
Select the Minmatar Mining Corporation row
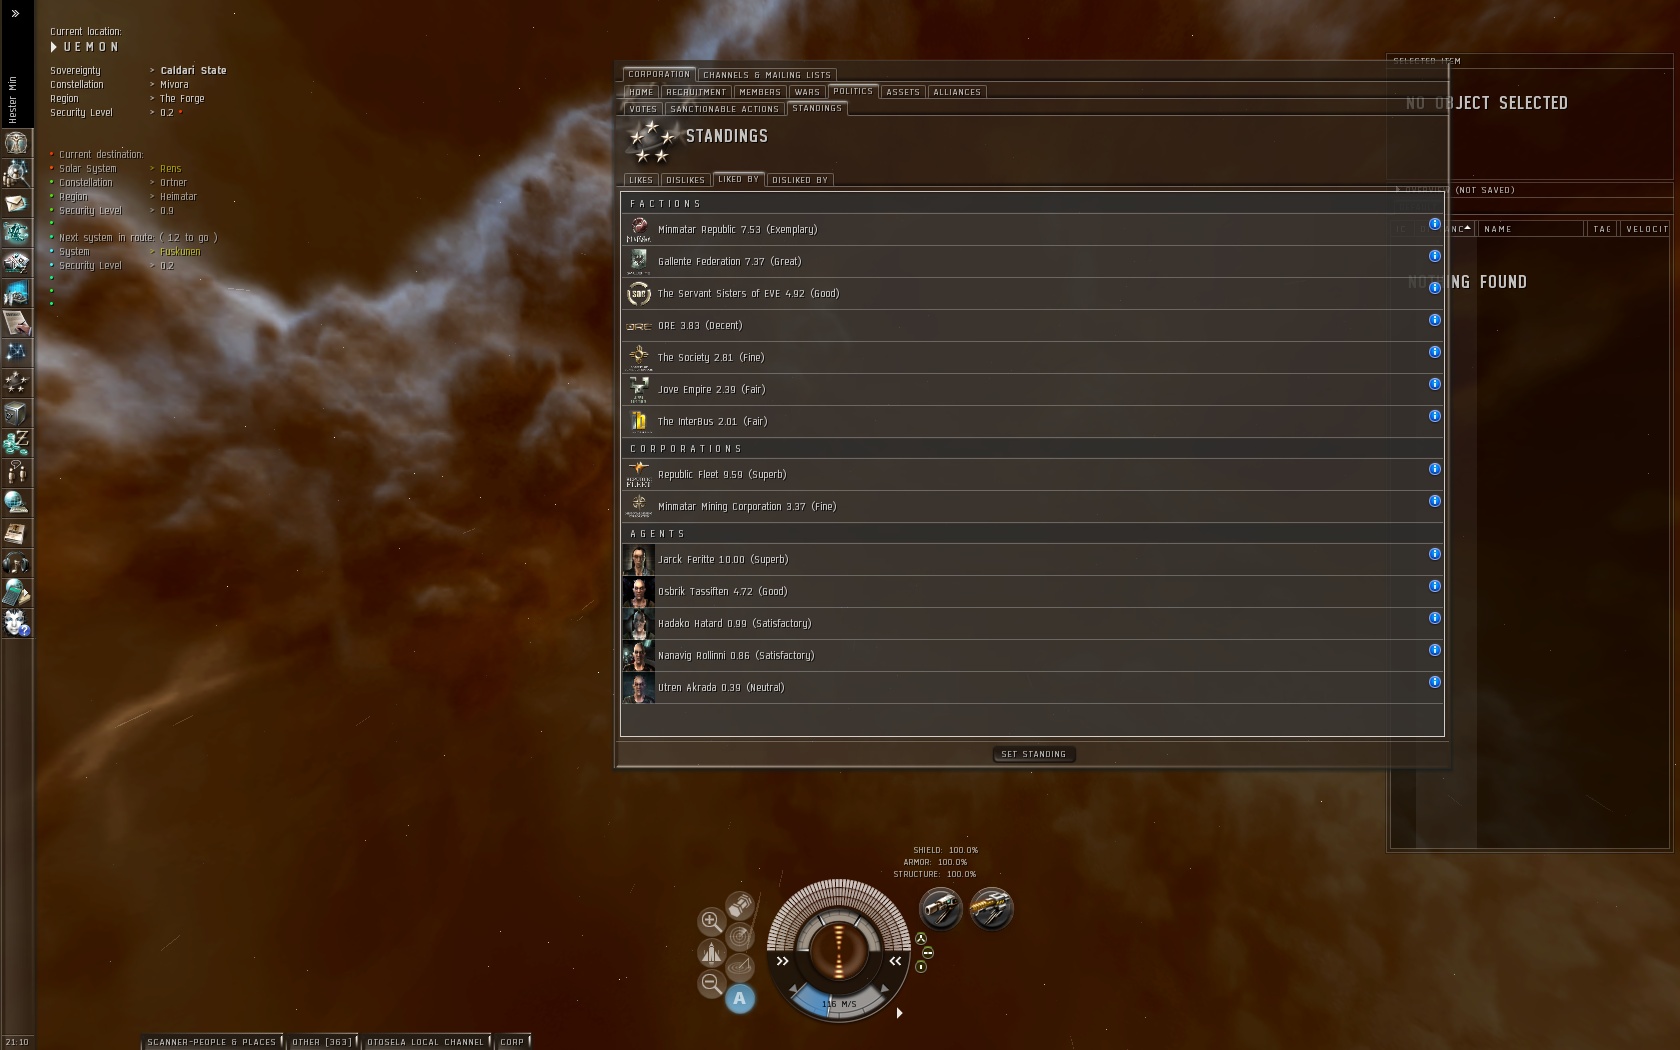coord(1032,507)
